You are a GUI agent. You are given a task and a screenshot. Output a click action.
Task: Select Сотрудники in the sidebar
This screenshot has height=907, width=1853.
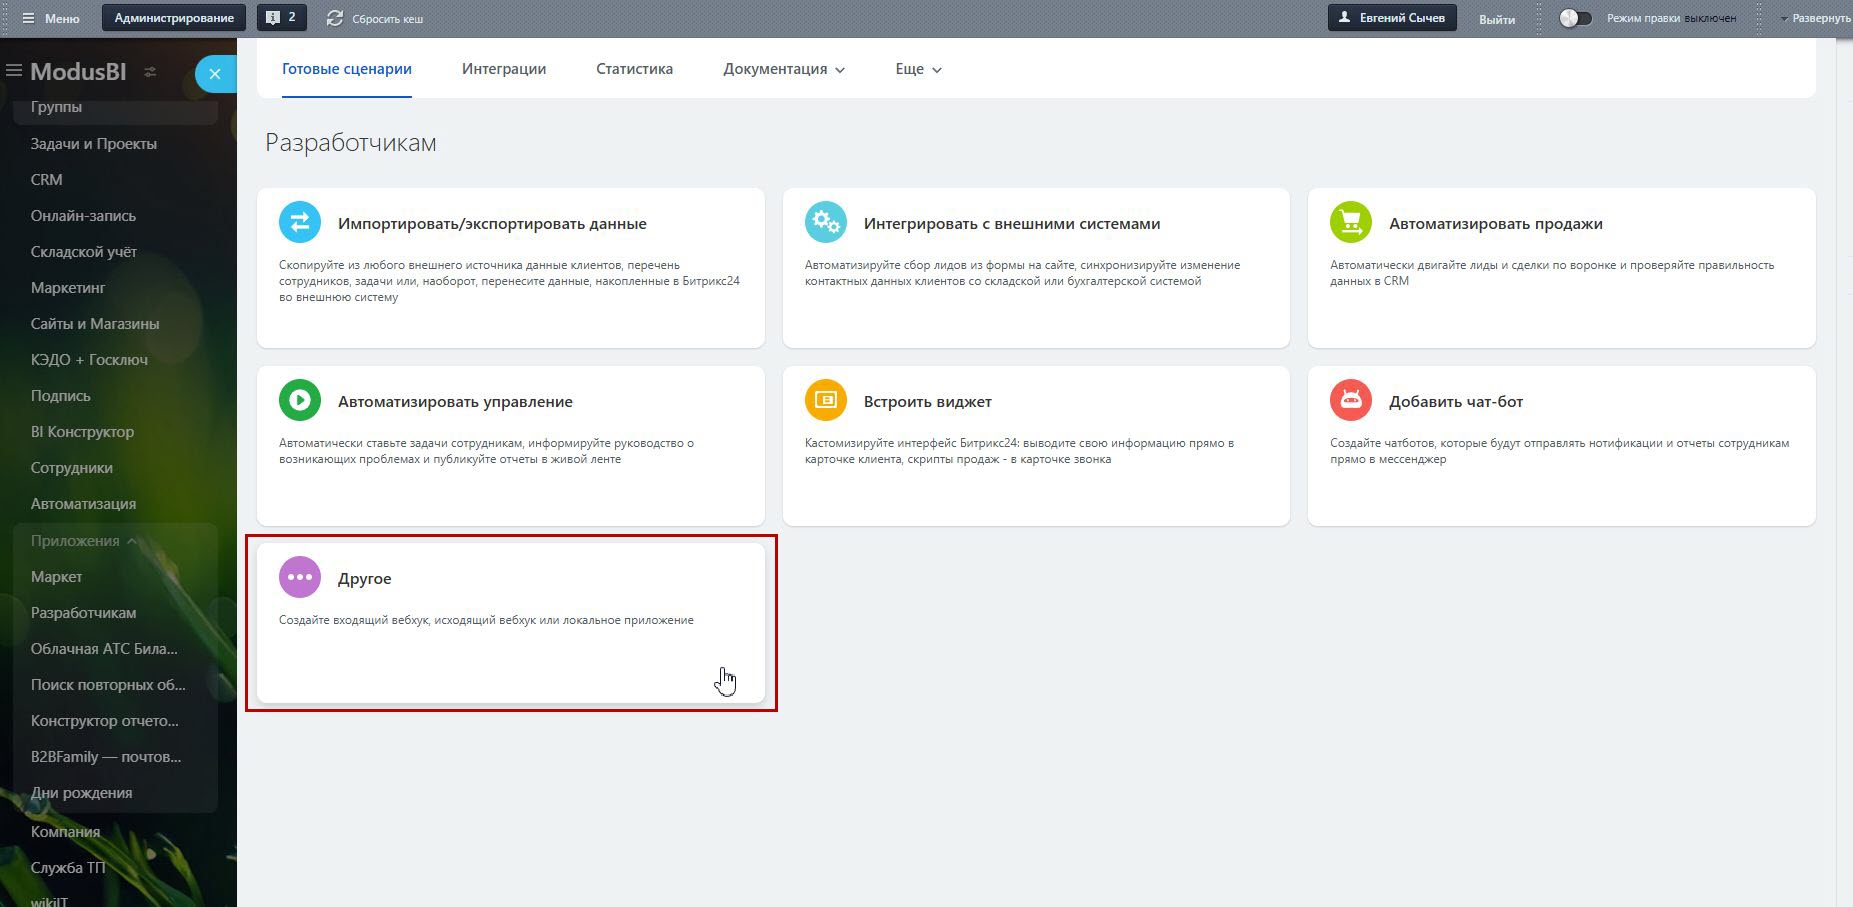coord(72,468)
